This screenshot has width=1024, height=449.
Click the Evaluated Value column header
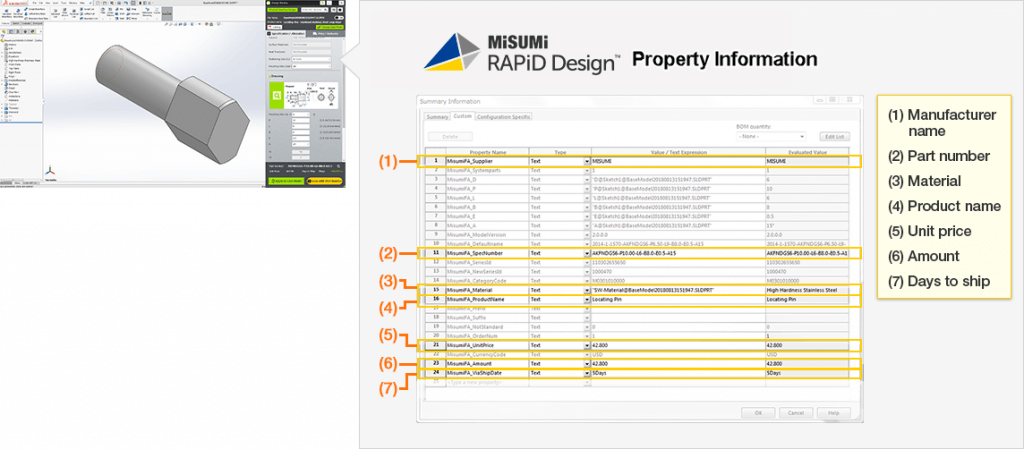[807, 151]
